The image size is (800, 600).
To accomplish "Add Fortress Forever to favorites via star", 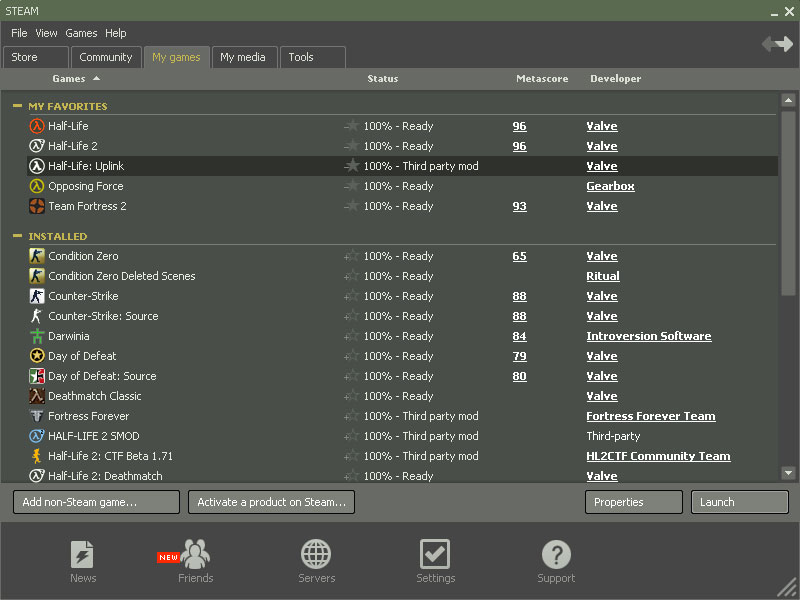I will click(352, 416).
